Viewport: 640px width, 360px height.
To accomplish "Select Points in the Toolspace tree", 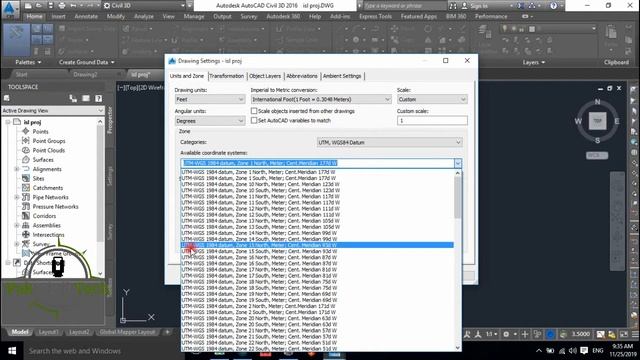I will [x=40, y=131].
